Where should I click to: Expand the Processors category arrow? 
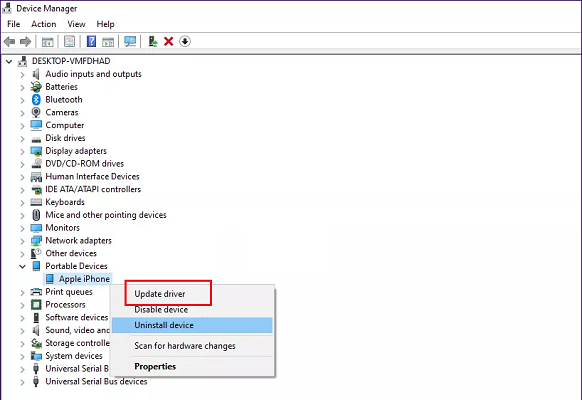pyautogui.click(x=22, y=305)
